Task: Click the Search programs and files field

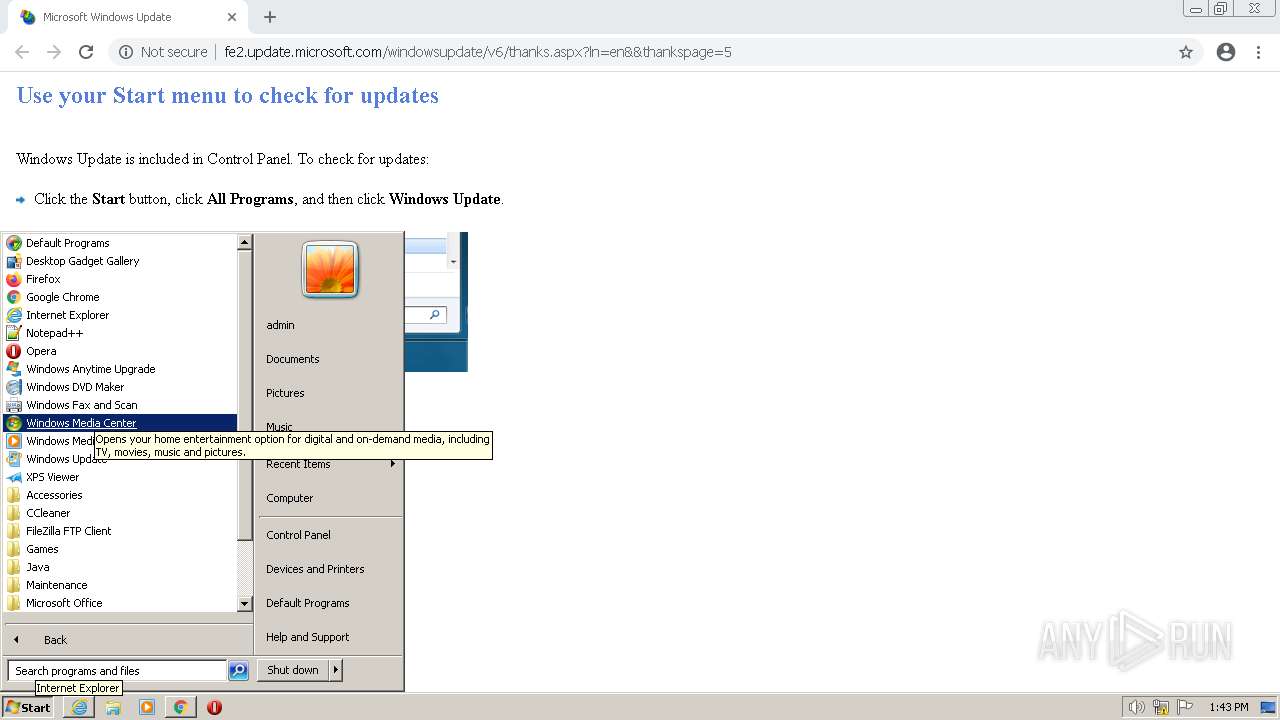Action: coord(117,671)
